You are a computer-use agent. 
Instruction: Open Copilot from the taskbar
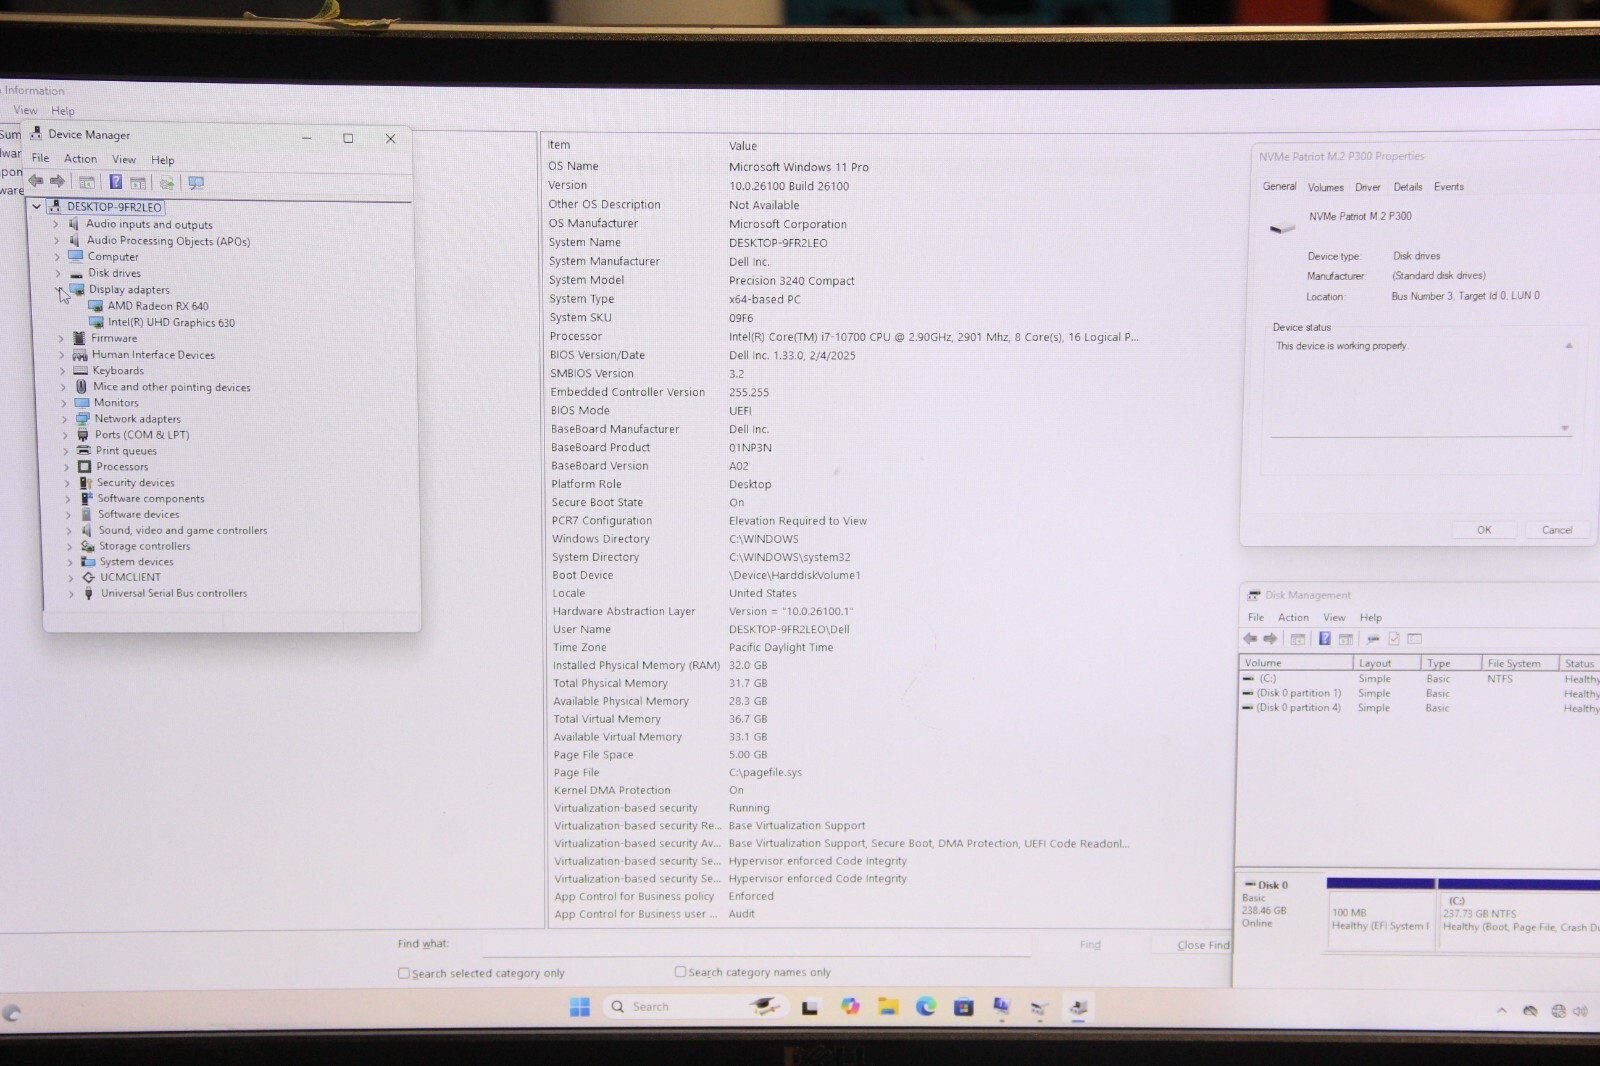tap(850, 1006)
